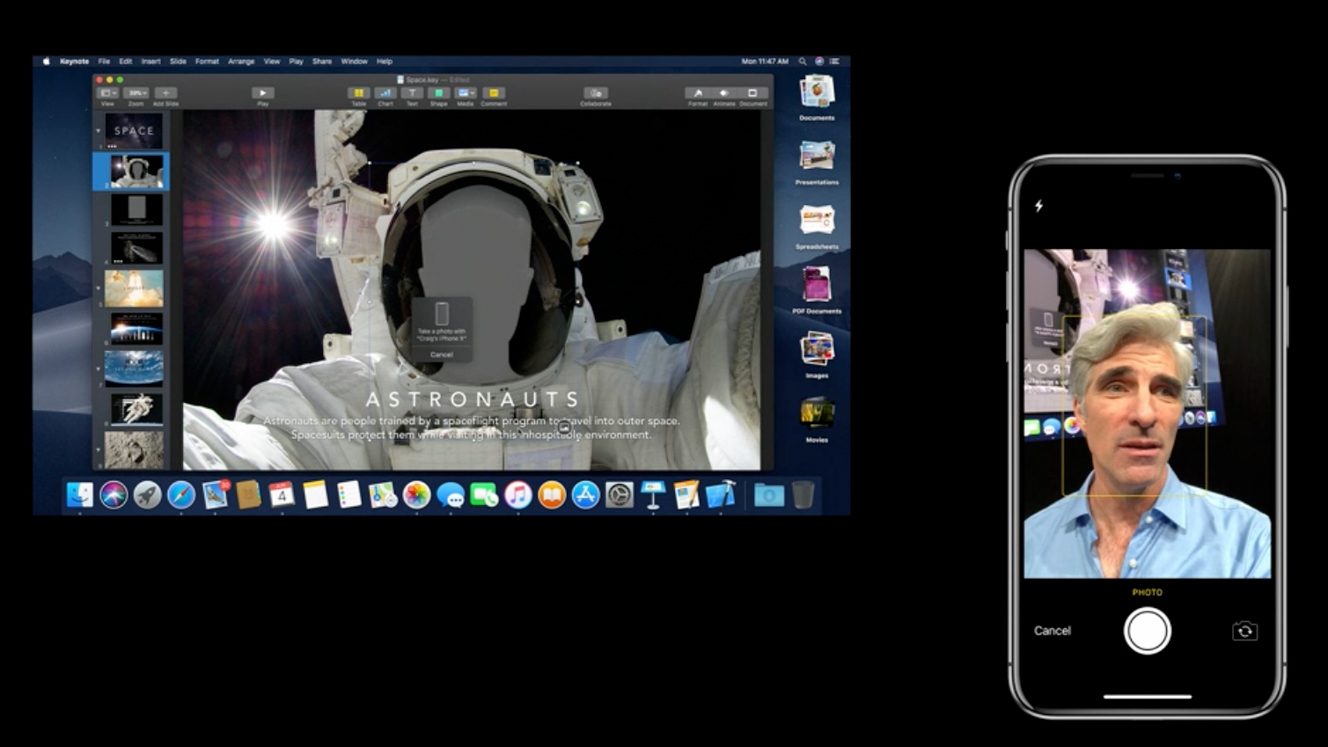Open the Spreadsheets stack on desktop

point(817,221)
